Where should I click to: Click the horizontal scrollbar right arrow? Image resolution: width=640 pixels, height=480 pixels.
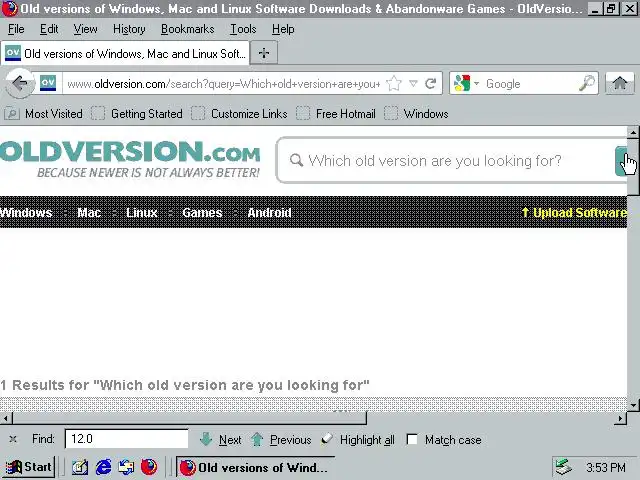(x=620, y=418)
